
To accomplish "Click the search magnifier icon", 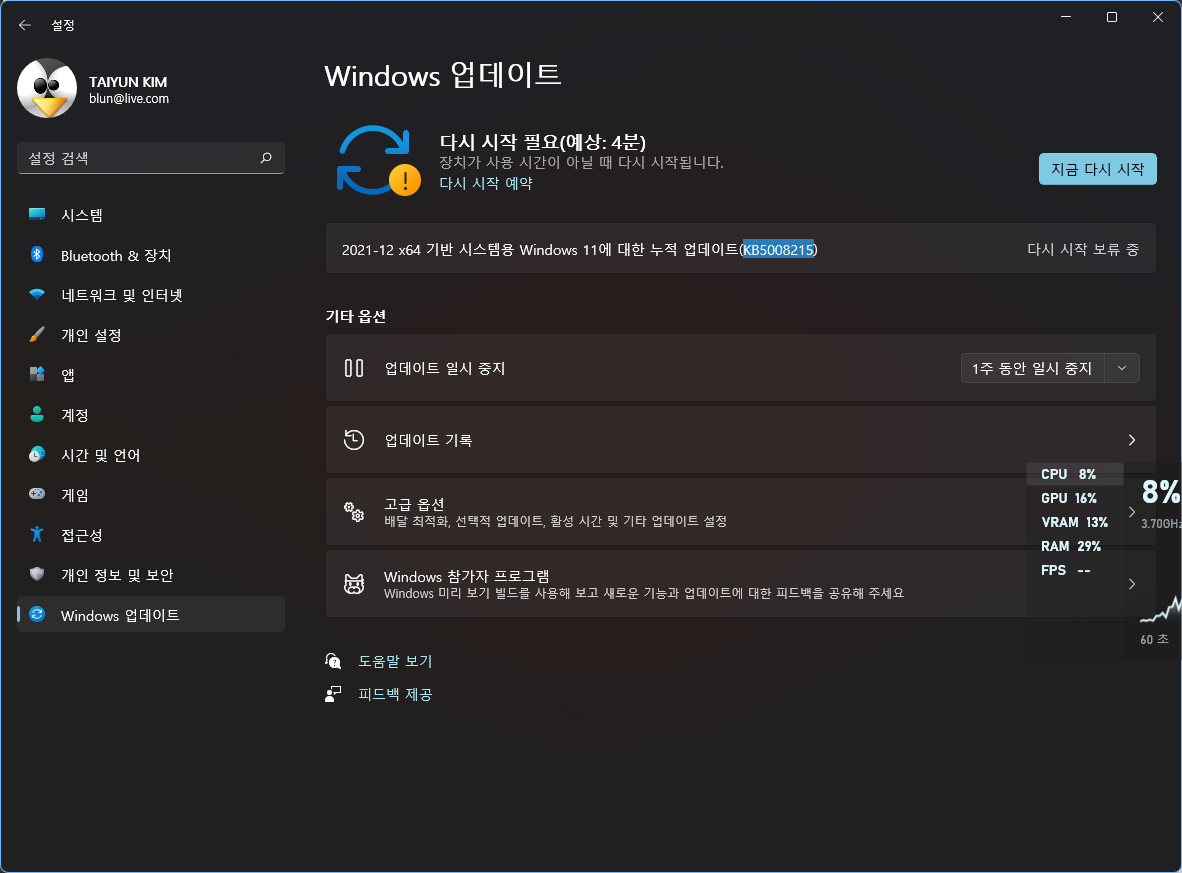I will point(266,158).
